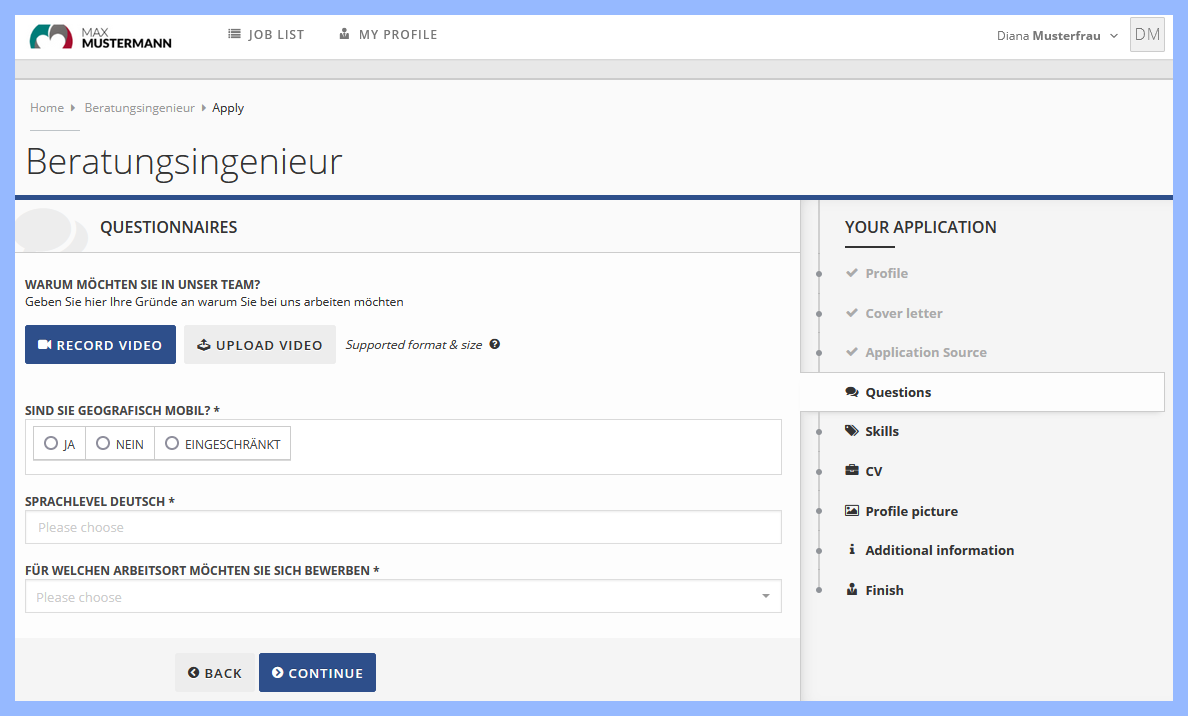Select the NEIN radio option
Image resolution: width=1188 pixels, height=716 pixels.
[103, 444]
